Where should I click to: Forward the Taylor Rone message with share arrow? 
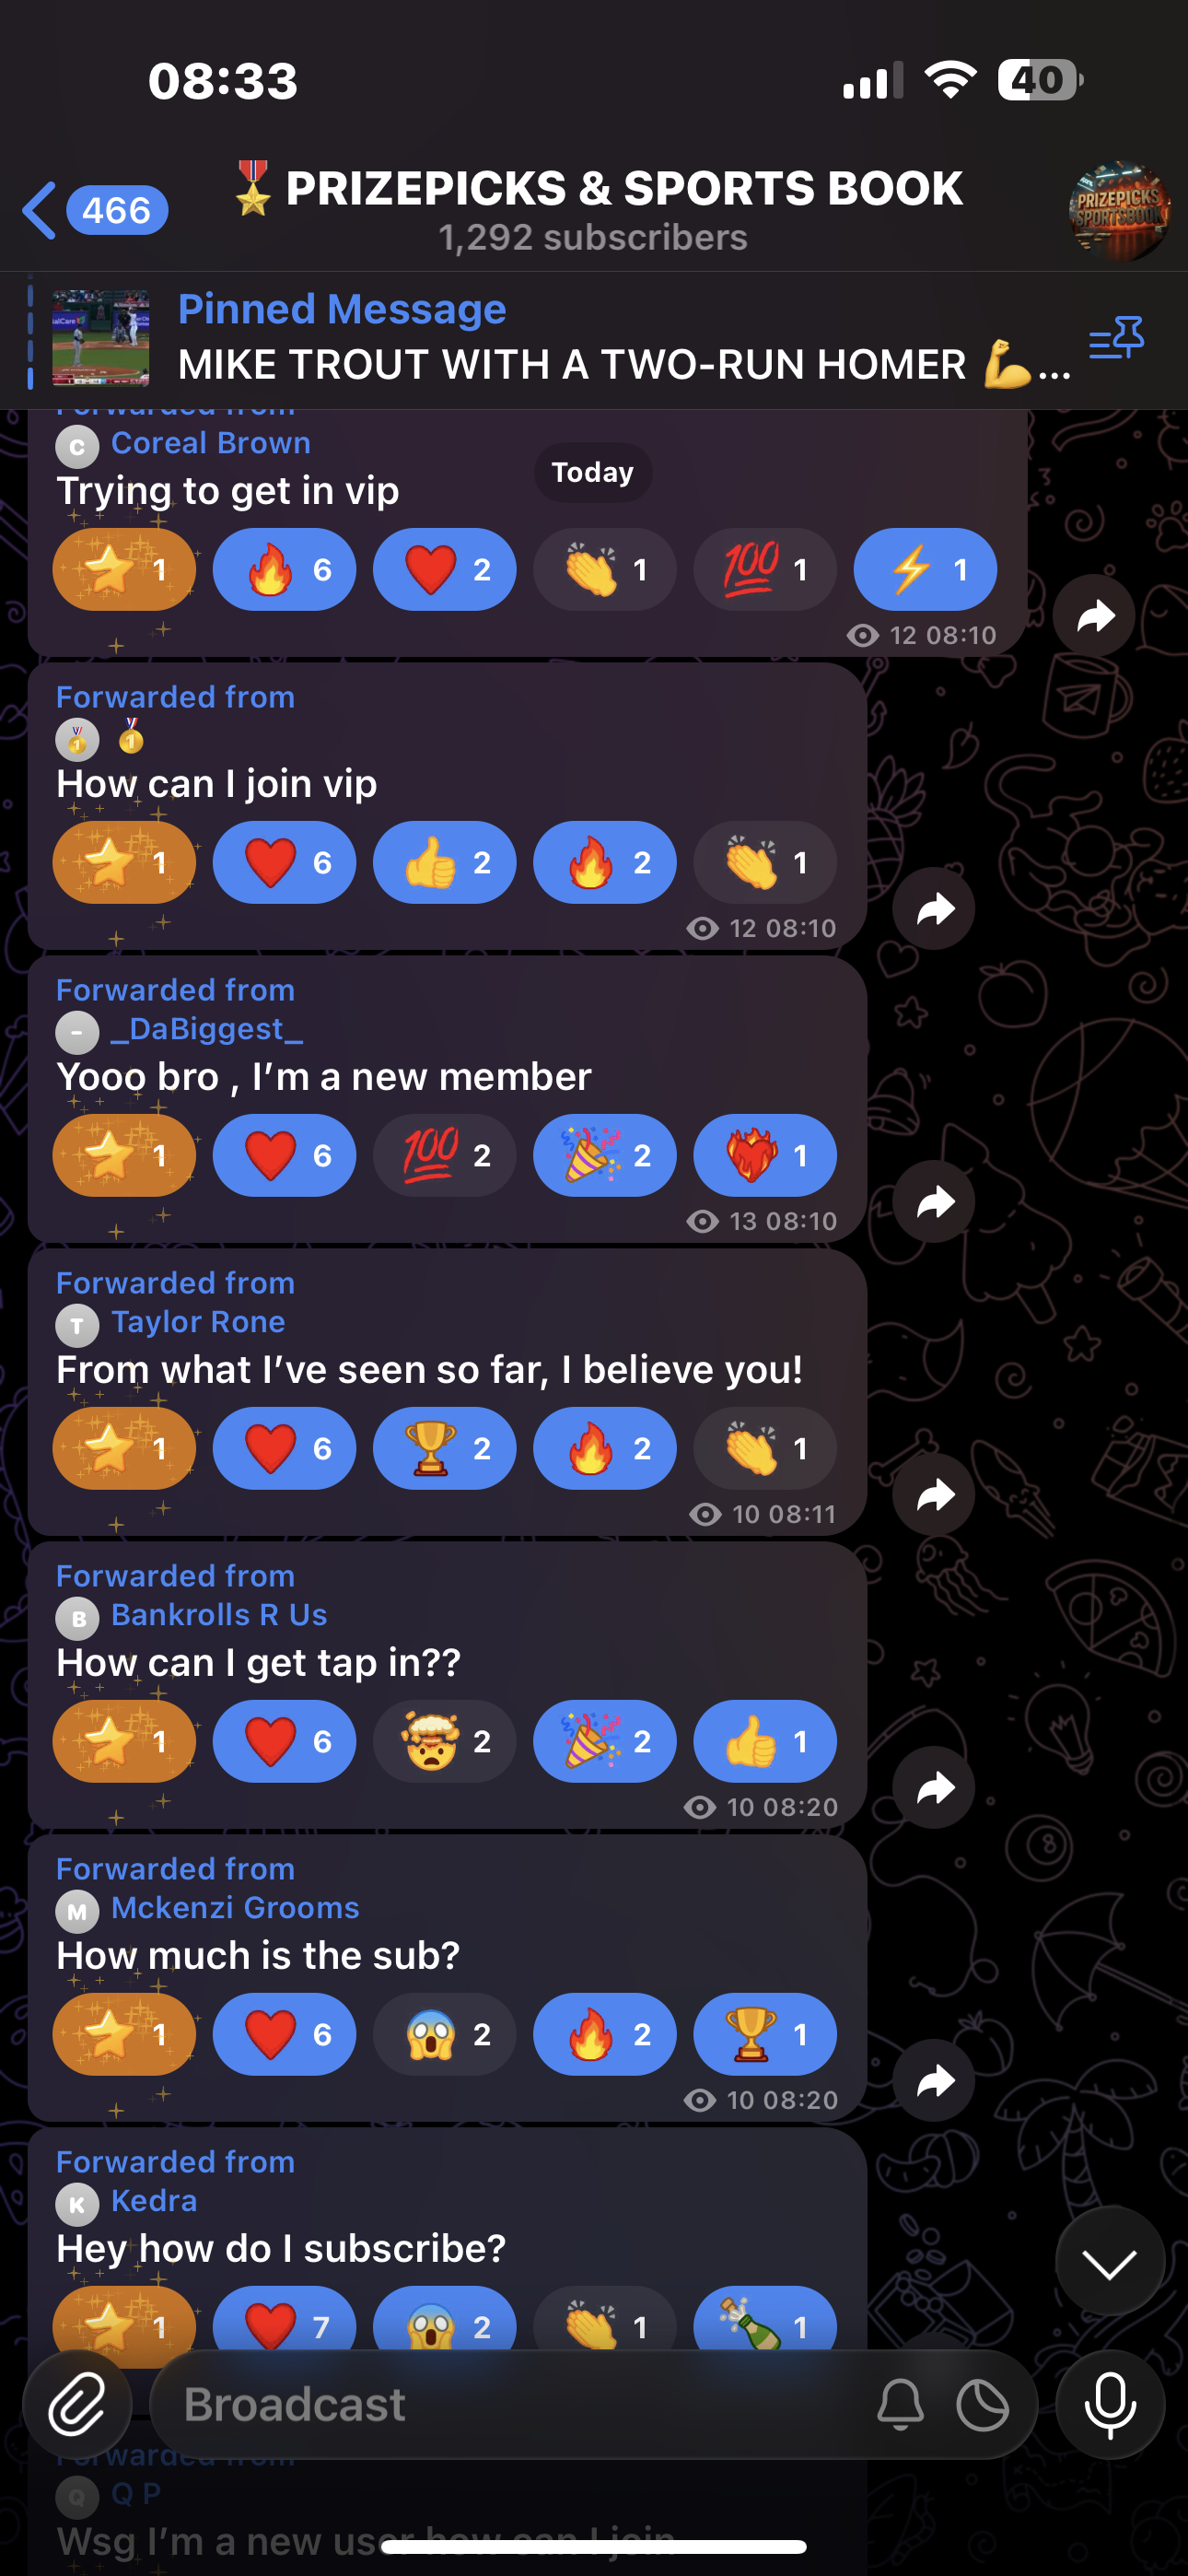click(934, 1494)
